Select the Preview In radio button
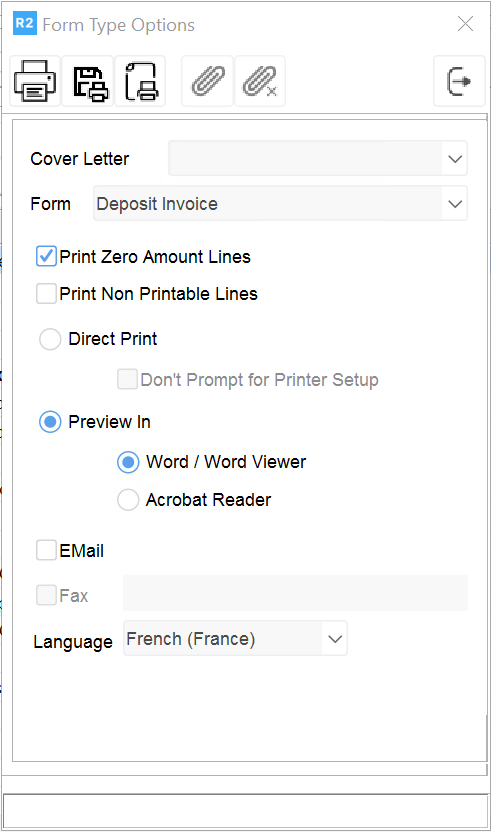Viewport: 491px width, 832px height. tap(50, 422)
